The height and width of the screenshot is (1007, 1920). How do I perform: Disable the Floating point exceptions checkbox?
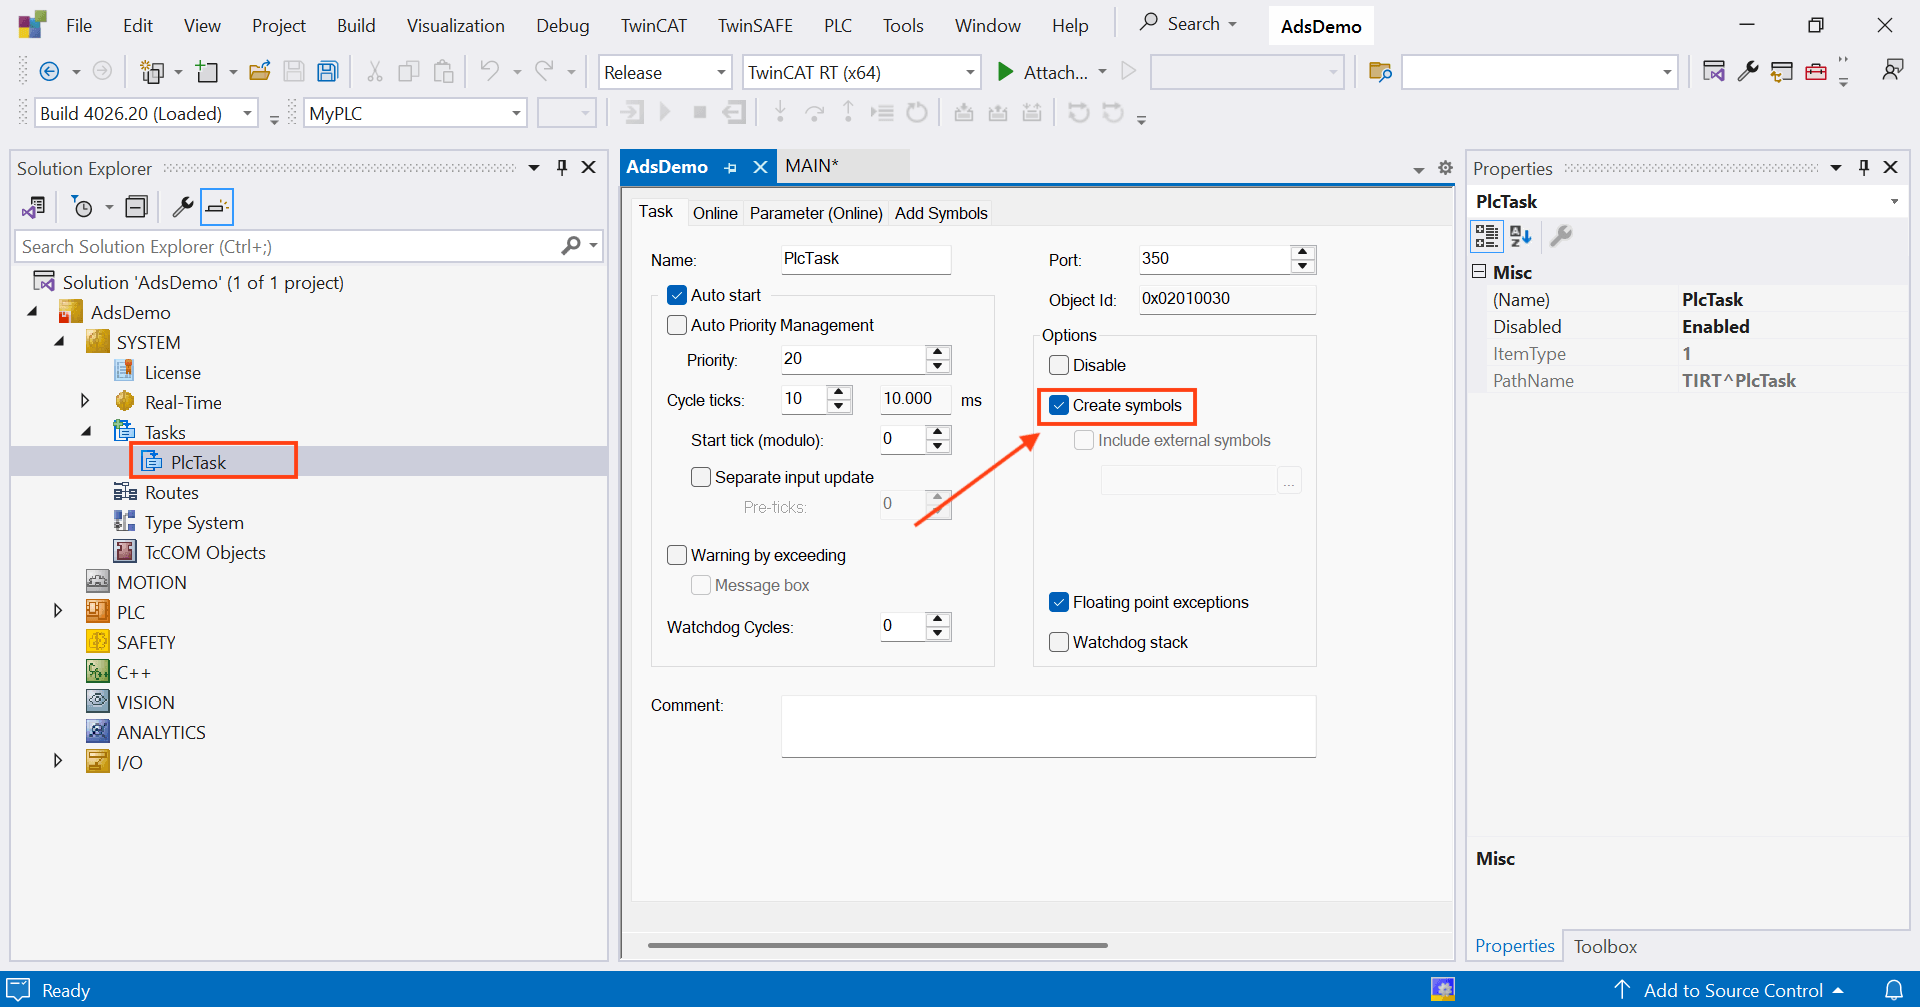coord(1060,601)
